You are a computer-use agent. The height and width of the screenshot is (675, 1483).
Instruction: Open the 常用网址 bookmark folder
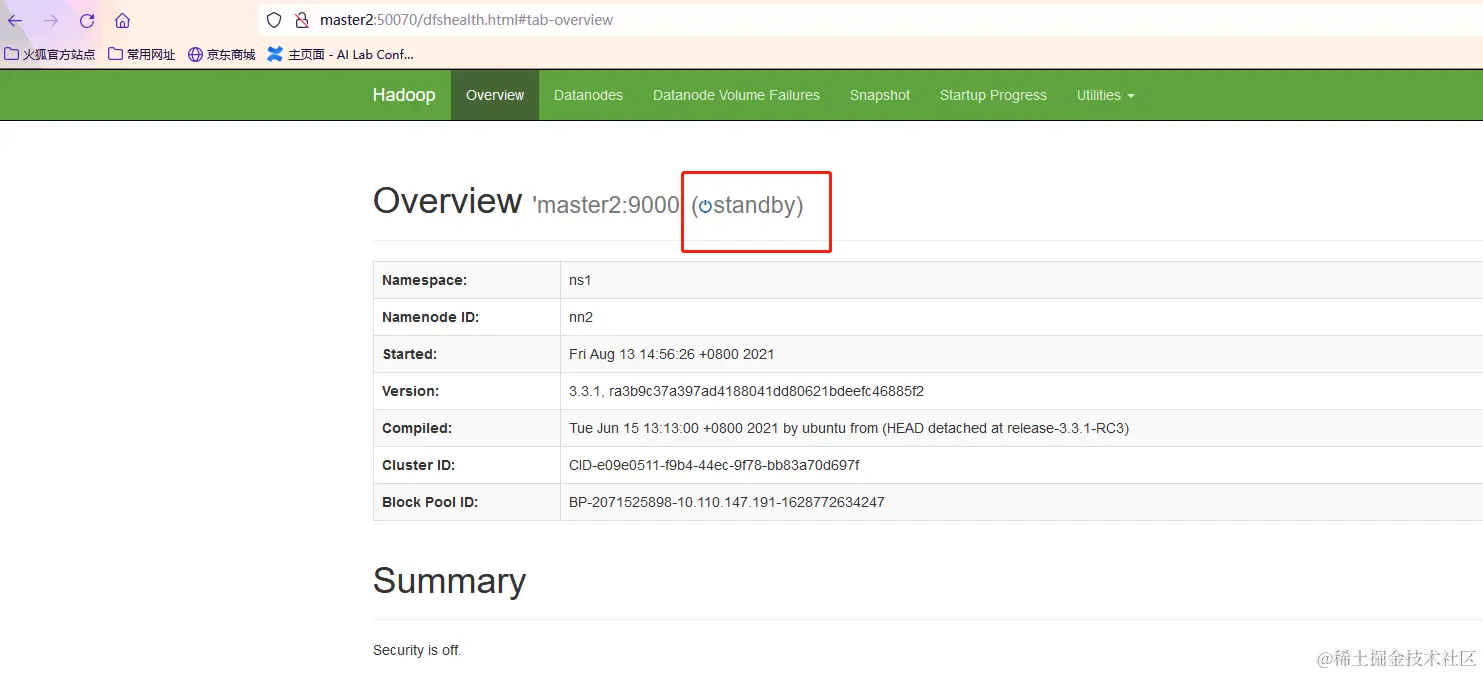point(141,54)
